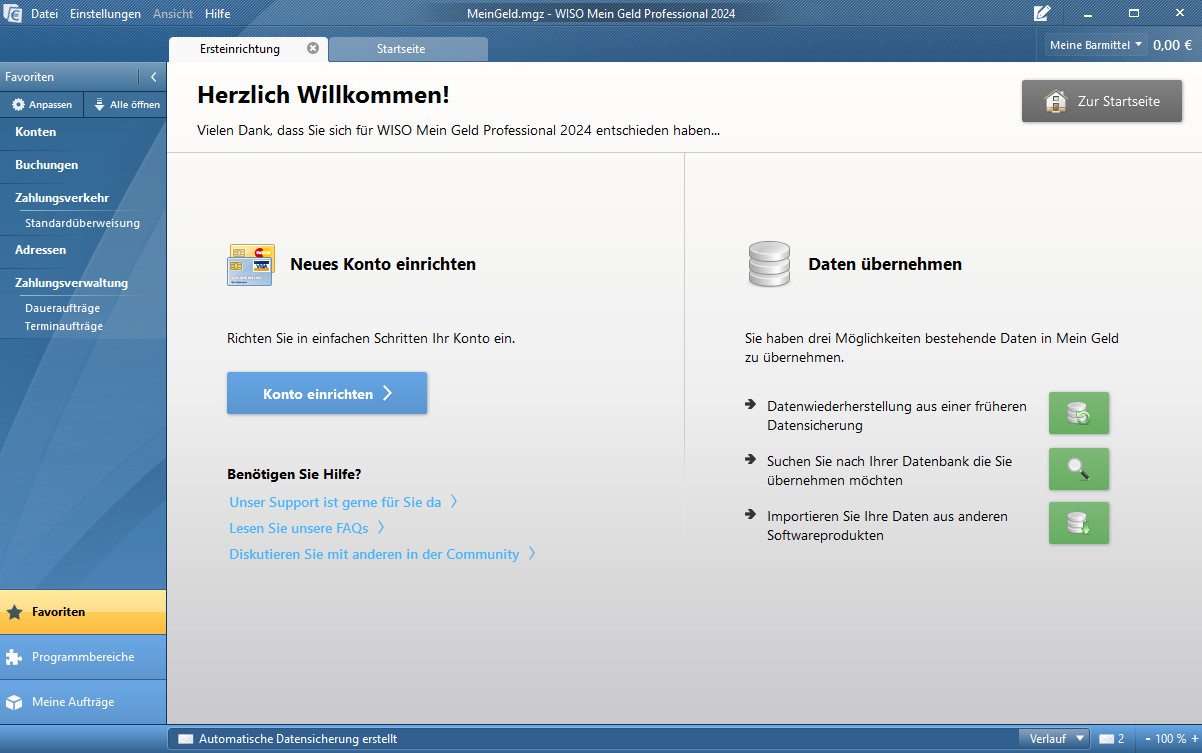The width and height of the screenshot is (1202, 753).
Task: Increase zoom using the plus control
Action: 1196,738
